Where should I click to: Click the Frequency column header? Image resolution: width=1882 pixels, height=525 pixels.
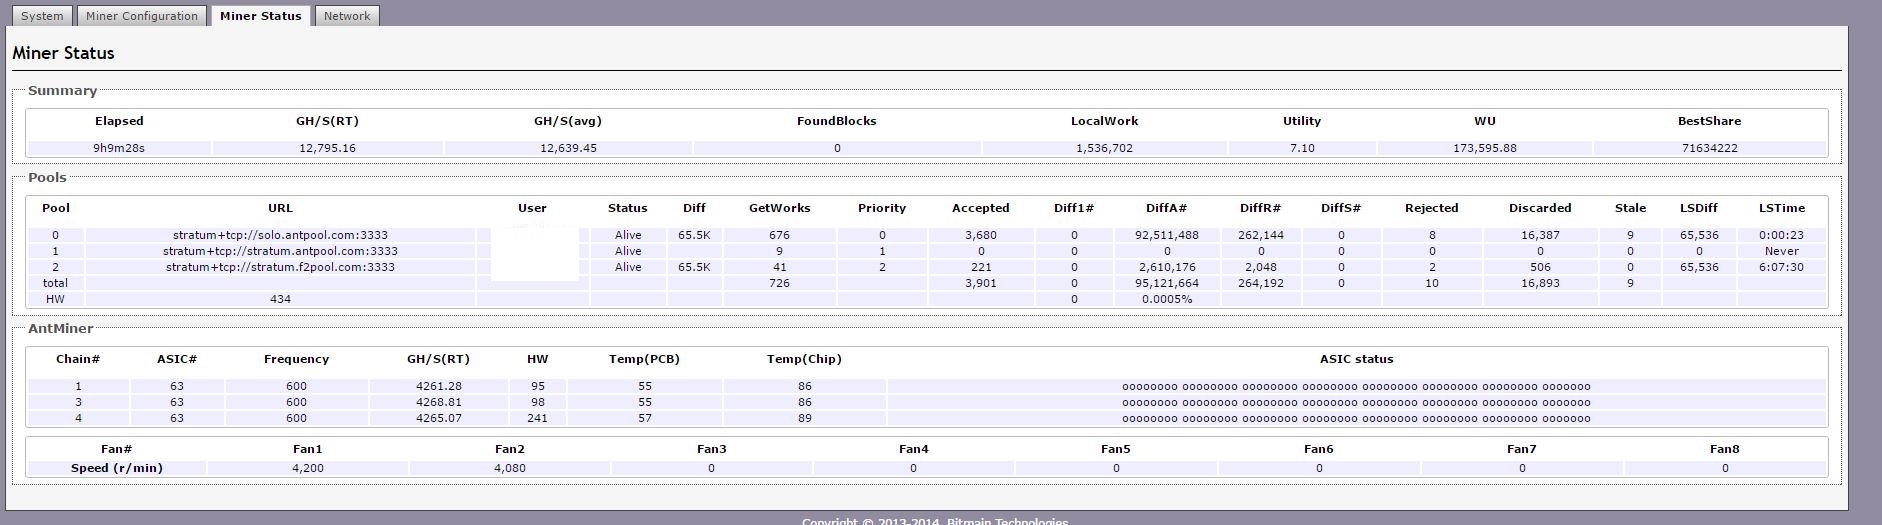(296, 359)
